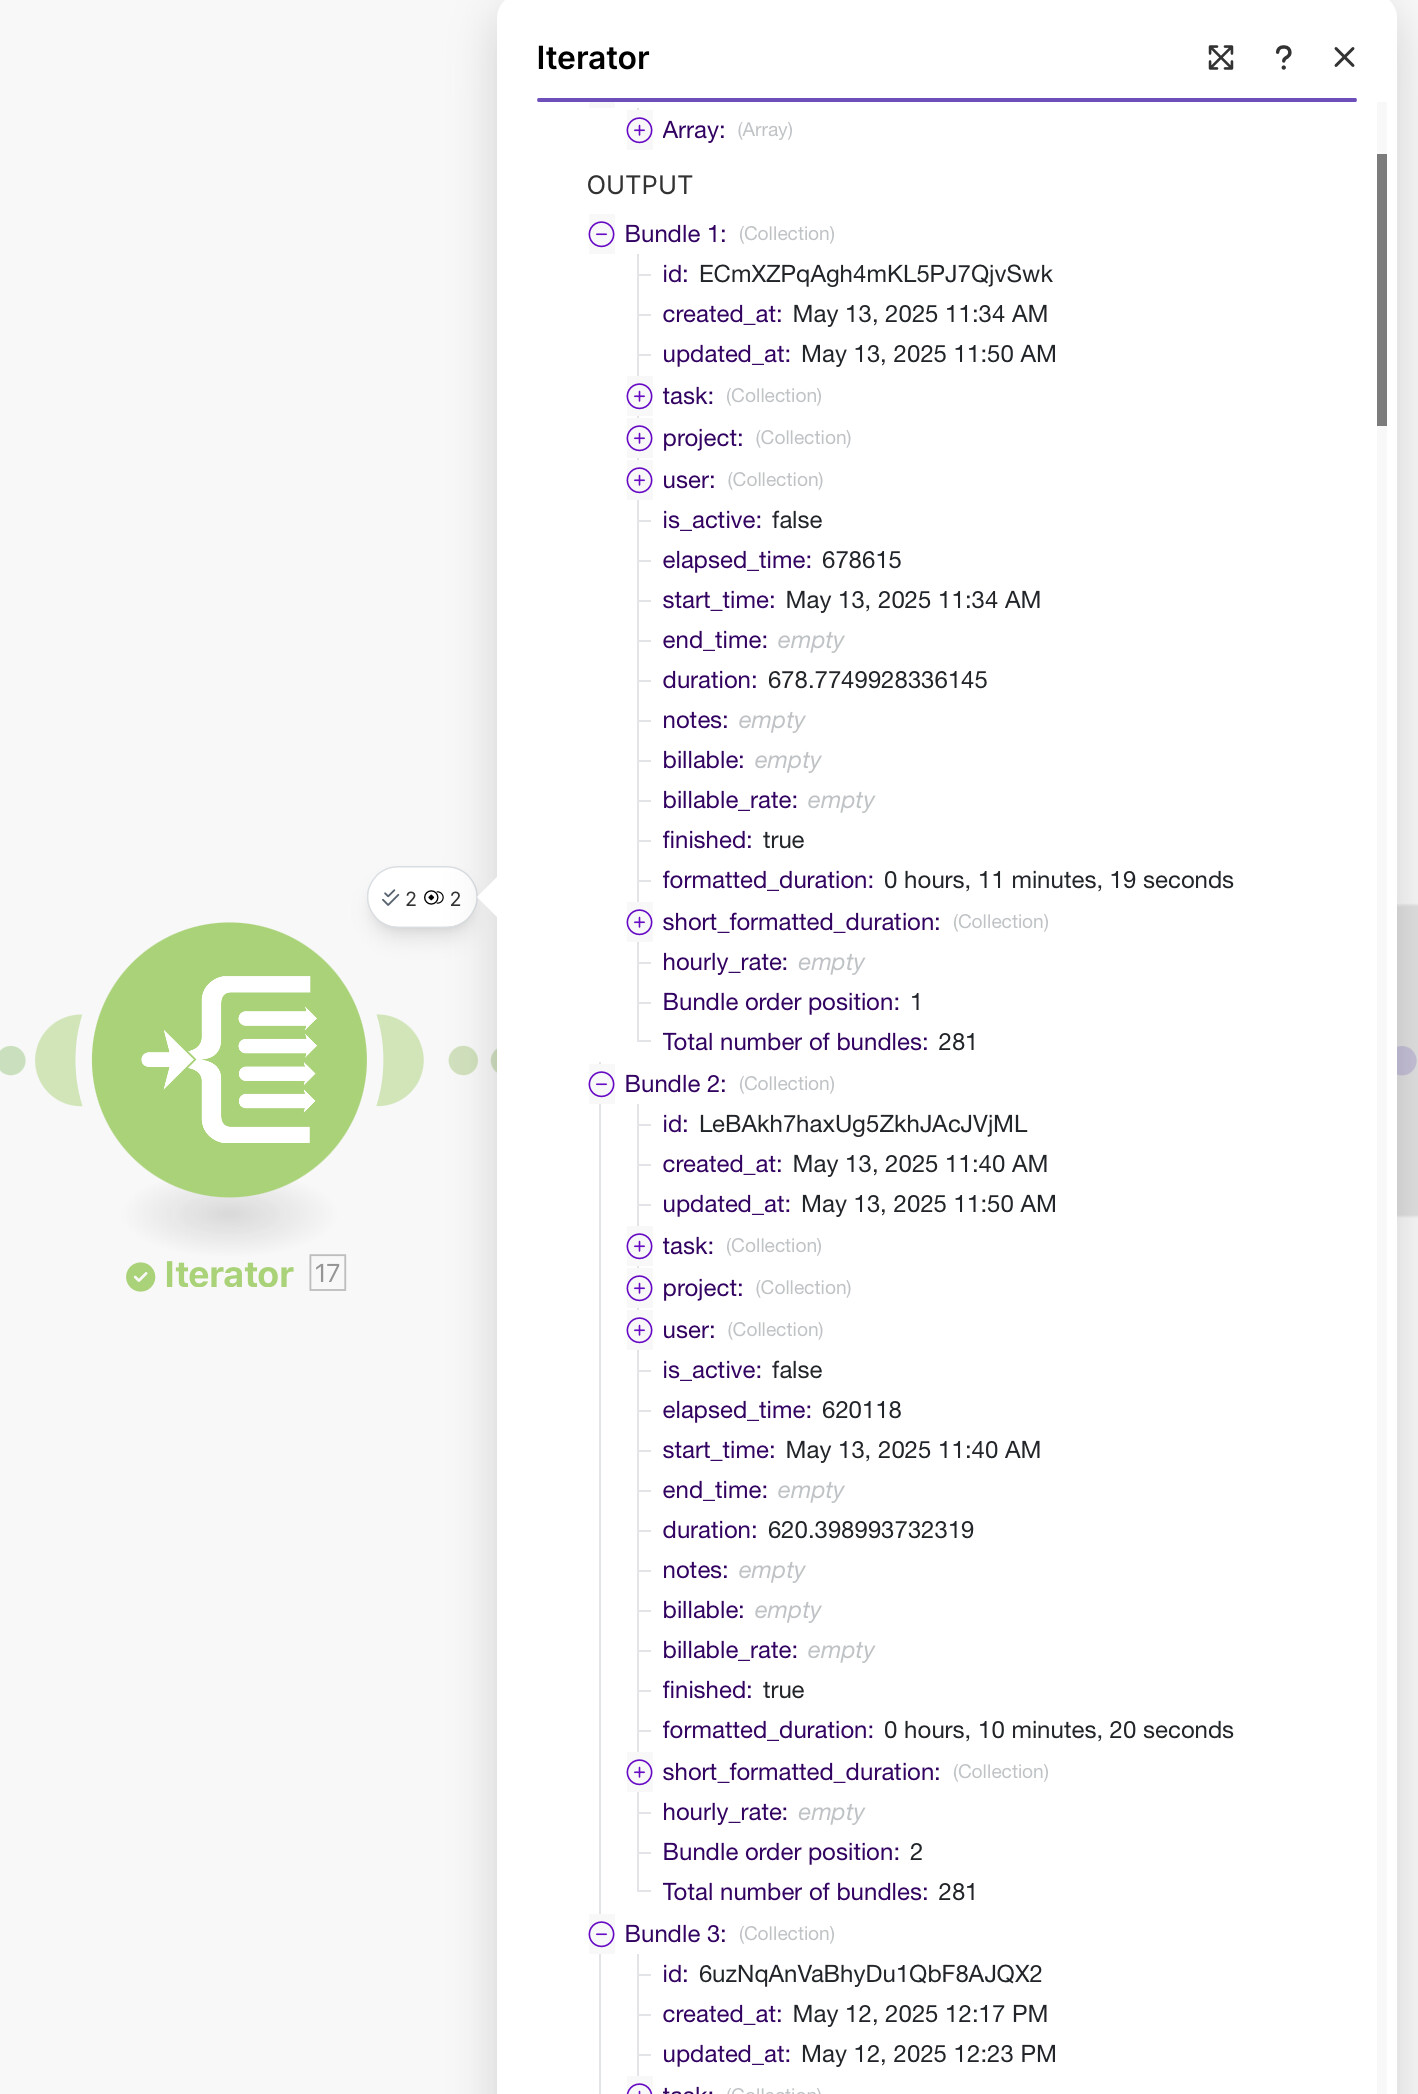Click the green check icon beside Iterator label
The width and height of the screenshot is (1418, 2094).
(x=140, y=1276)
